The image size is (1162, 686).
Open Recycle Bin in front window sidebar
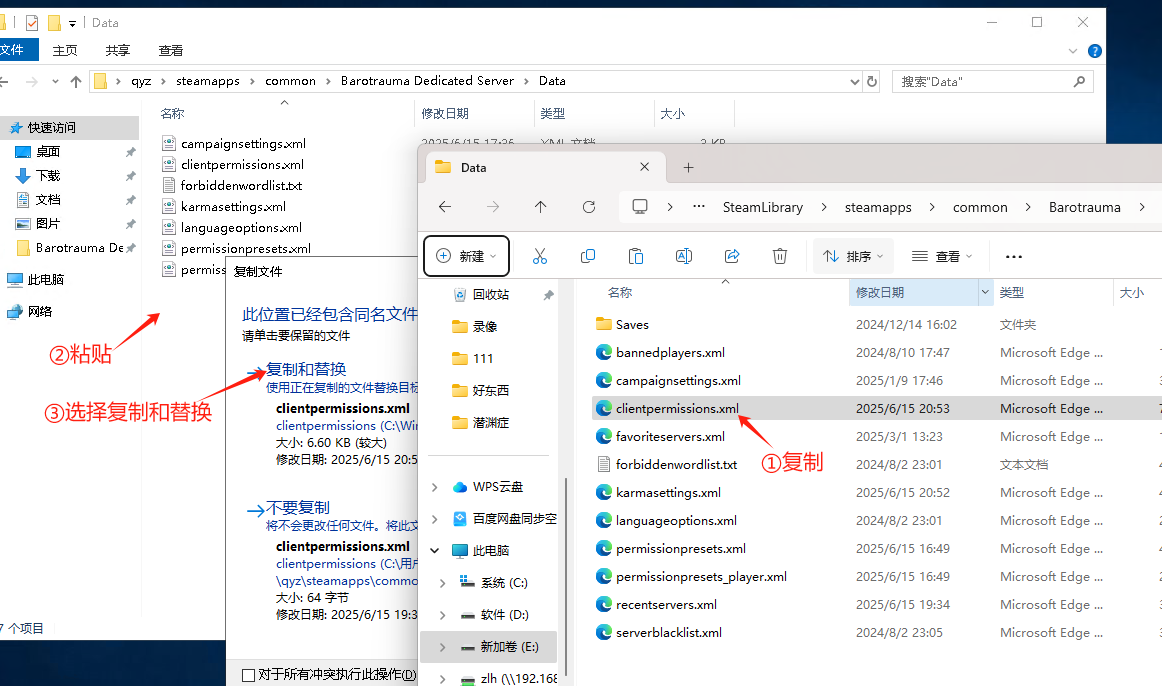(490, 294)
